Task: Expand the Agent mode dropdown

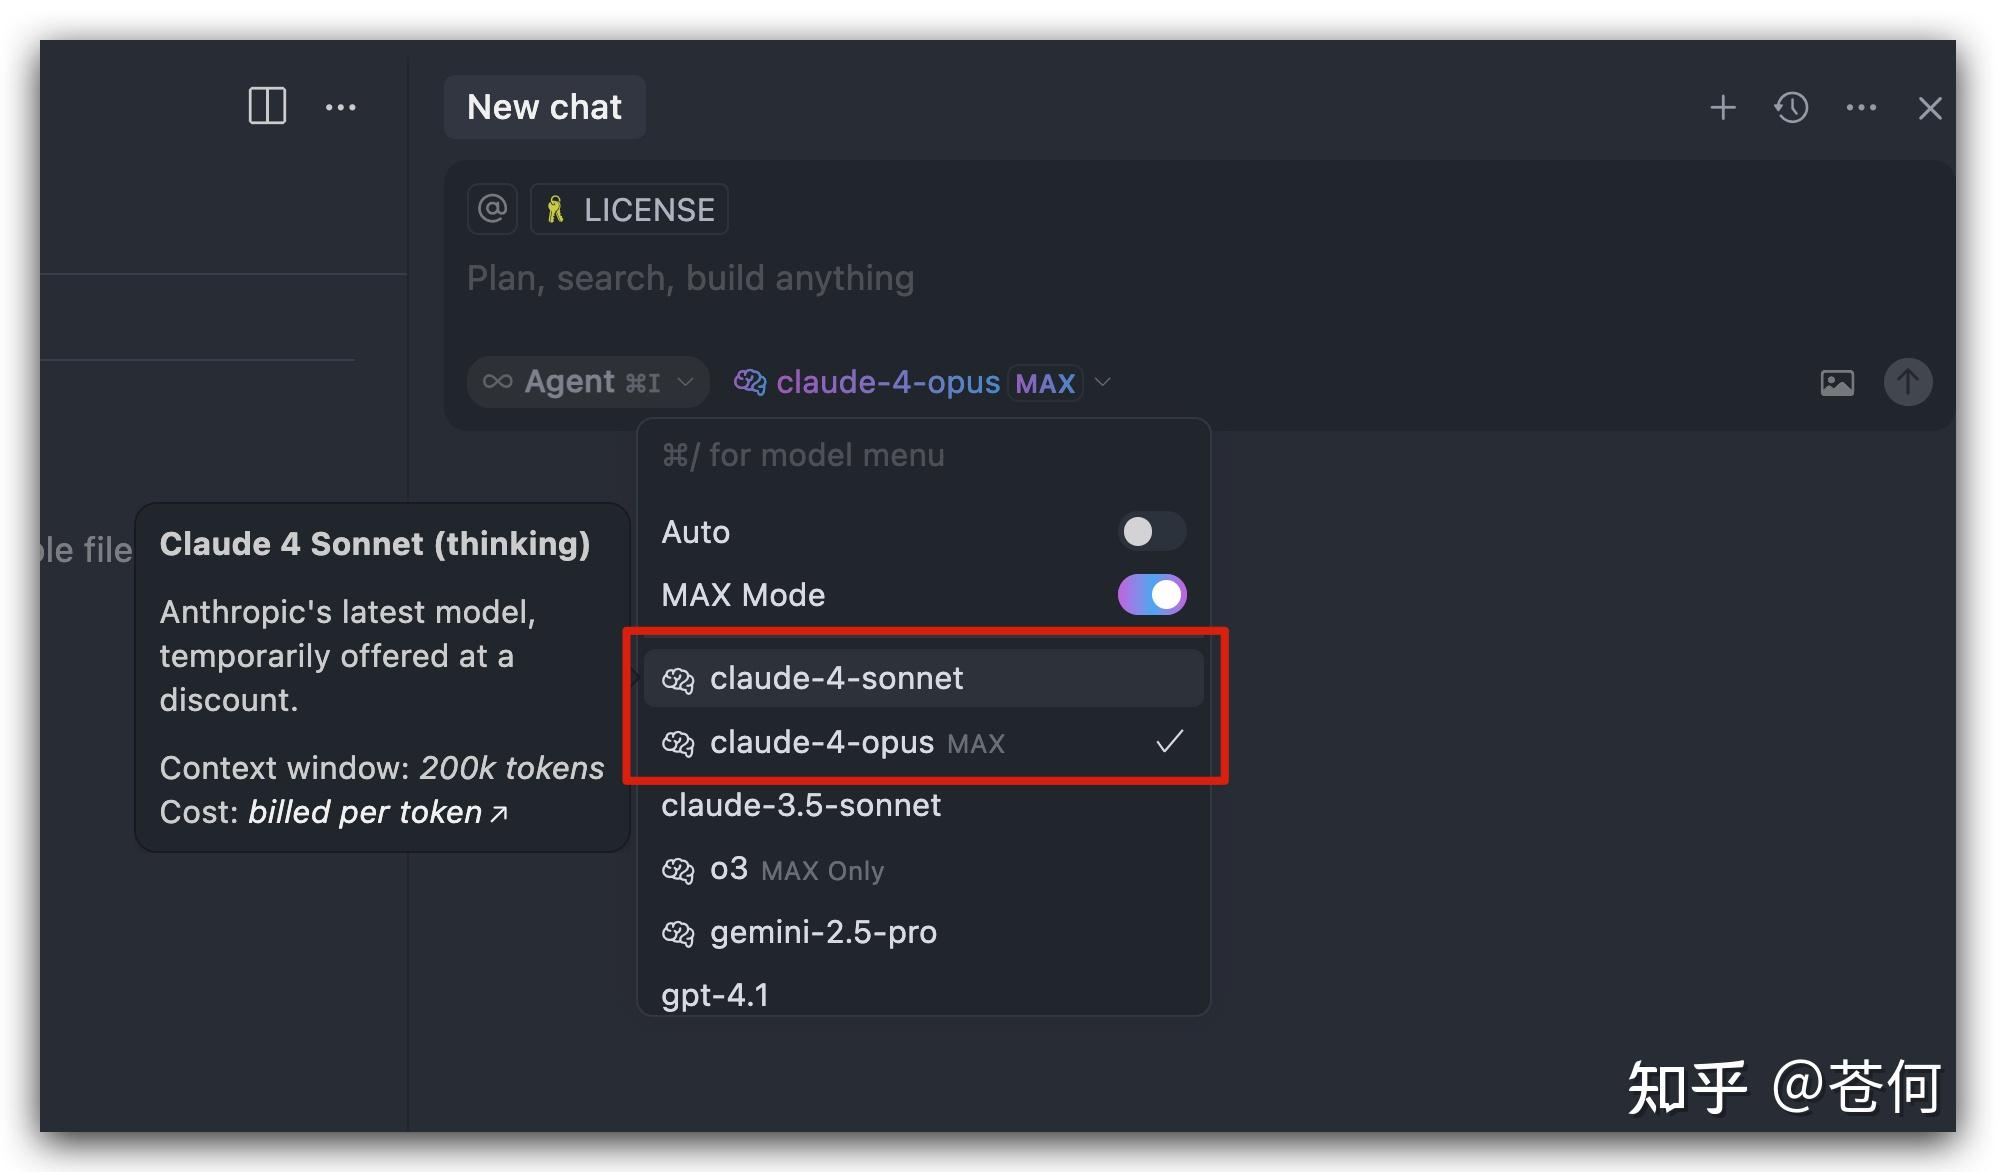Action: click(588, 382)
